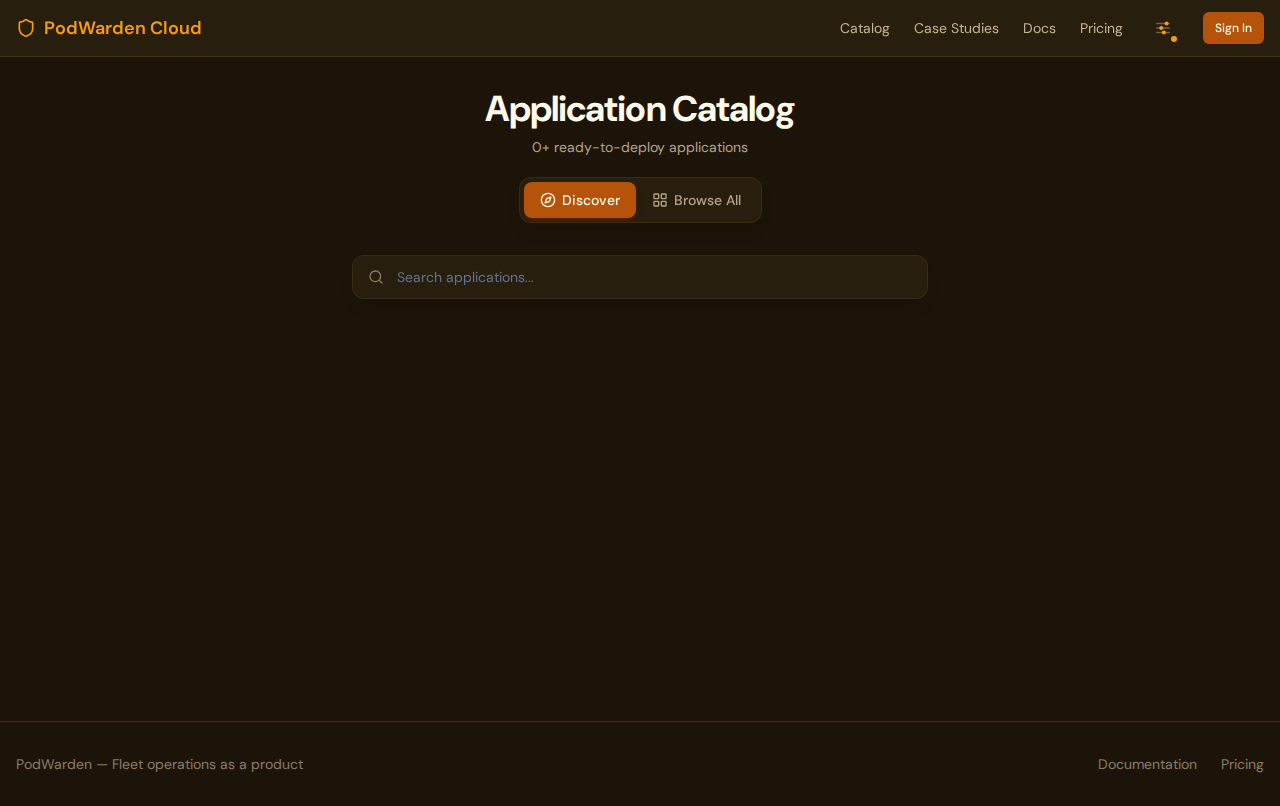
Task: Open the Pricing link in the footer
Action: tap(1241, 764)
